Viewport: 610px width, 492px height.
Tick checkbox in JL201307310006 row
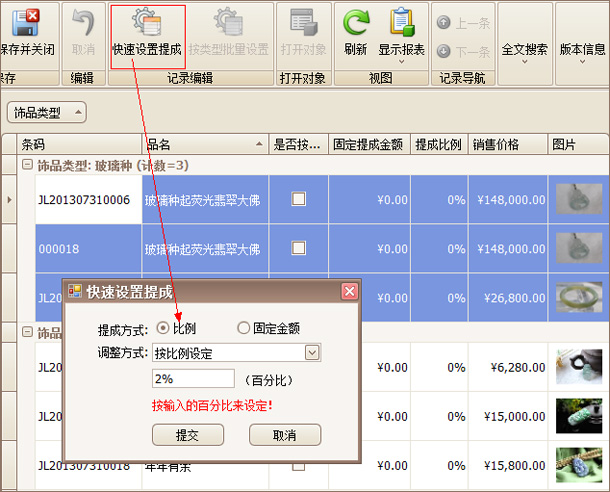point(298,199)
